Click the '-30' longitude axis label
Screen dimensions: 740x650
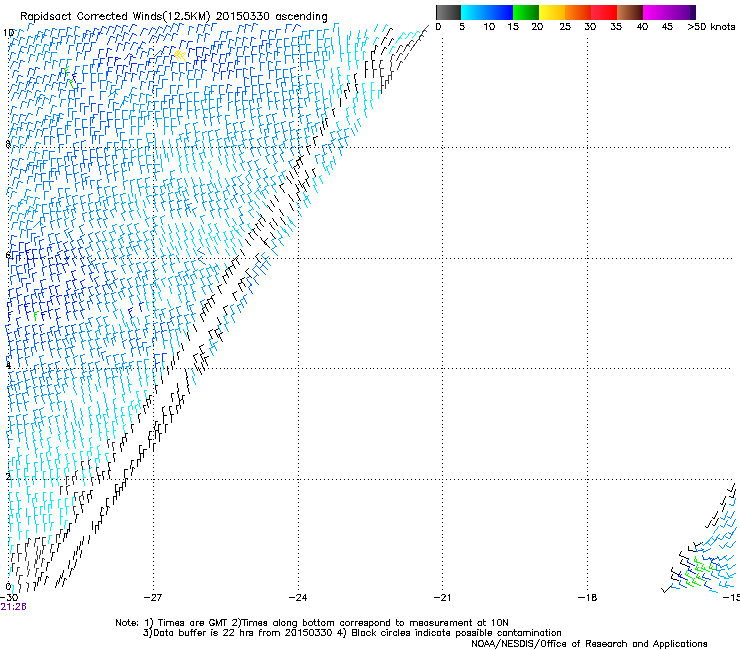point(9,598)
